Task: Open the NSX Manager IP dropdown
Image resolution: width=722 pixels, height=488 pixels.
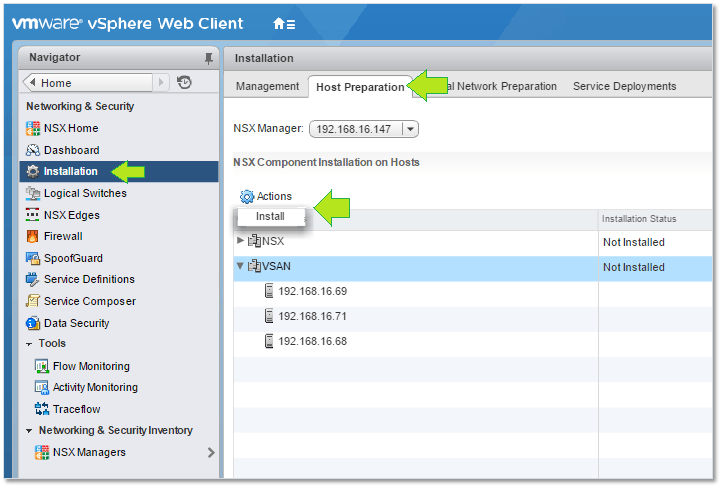Action: pos(410,129)
